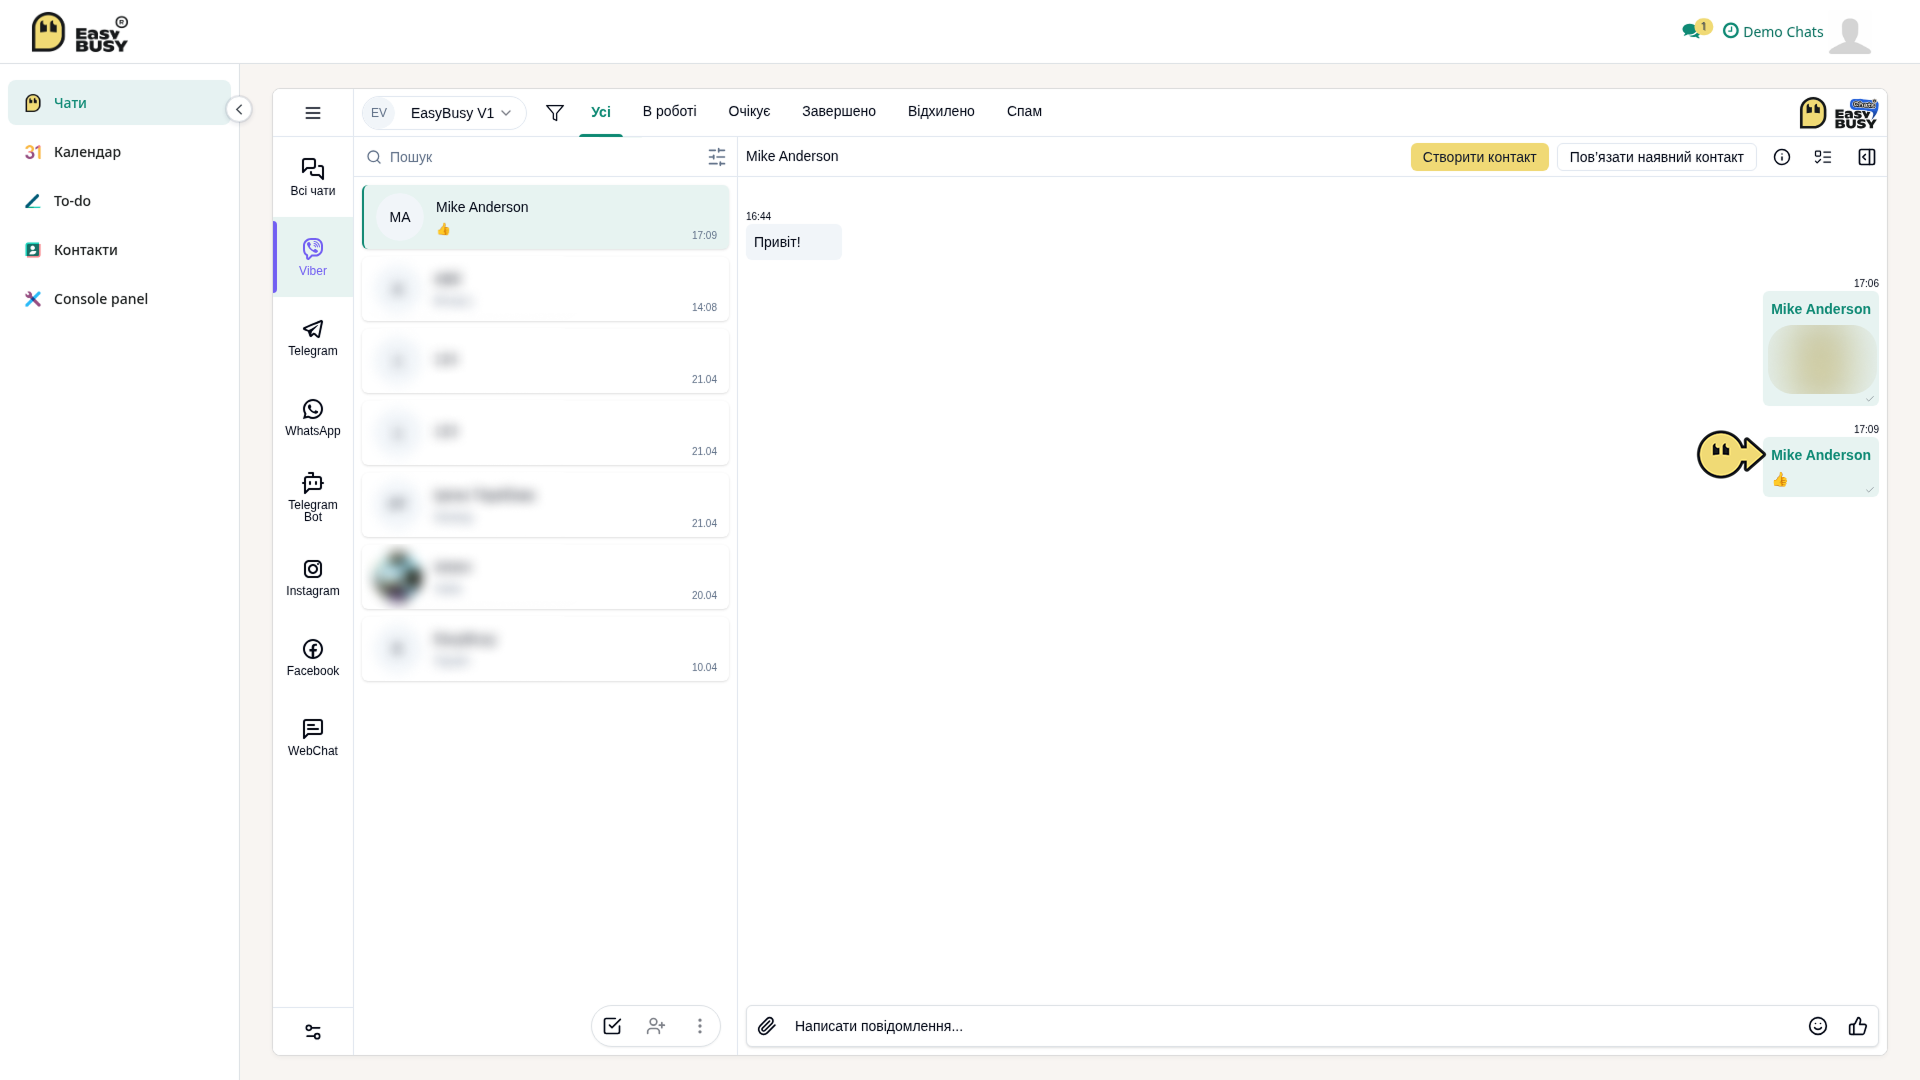Expand the EasyBusy V1 workspace dropdown
This screenshot has width=1920, height=1080.
coord(444,113)
